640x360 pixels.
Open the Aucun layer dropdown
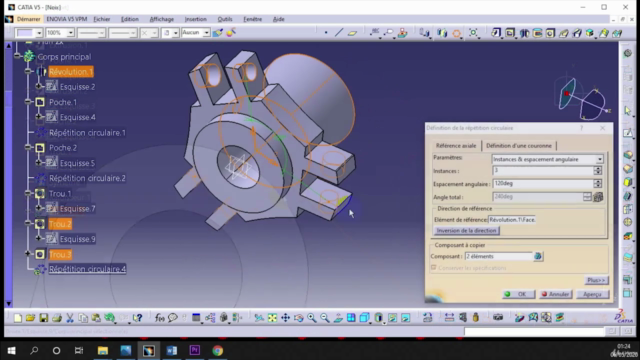click(206, 33)
